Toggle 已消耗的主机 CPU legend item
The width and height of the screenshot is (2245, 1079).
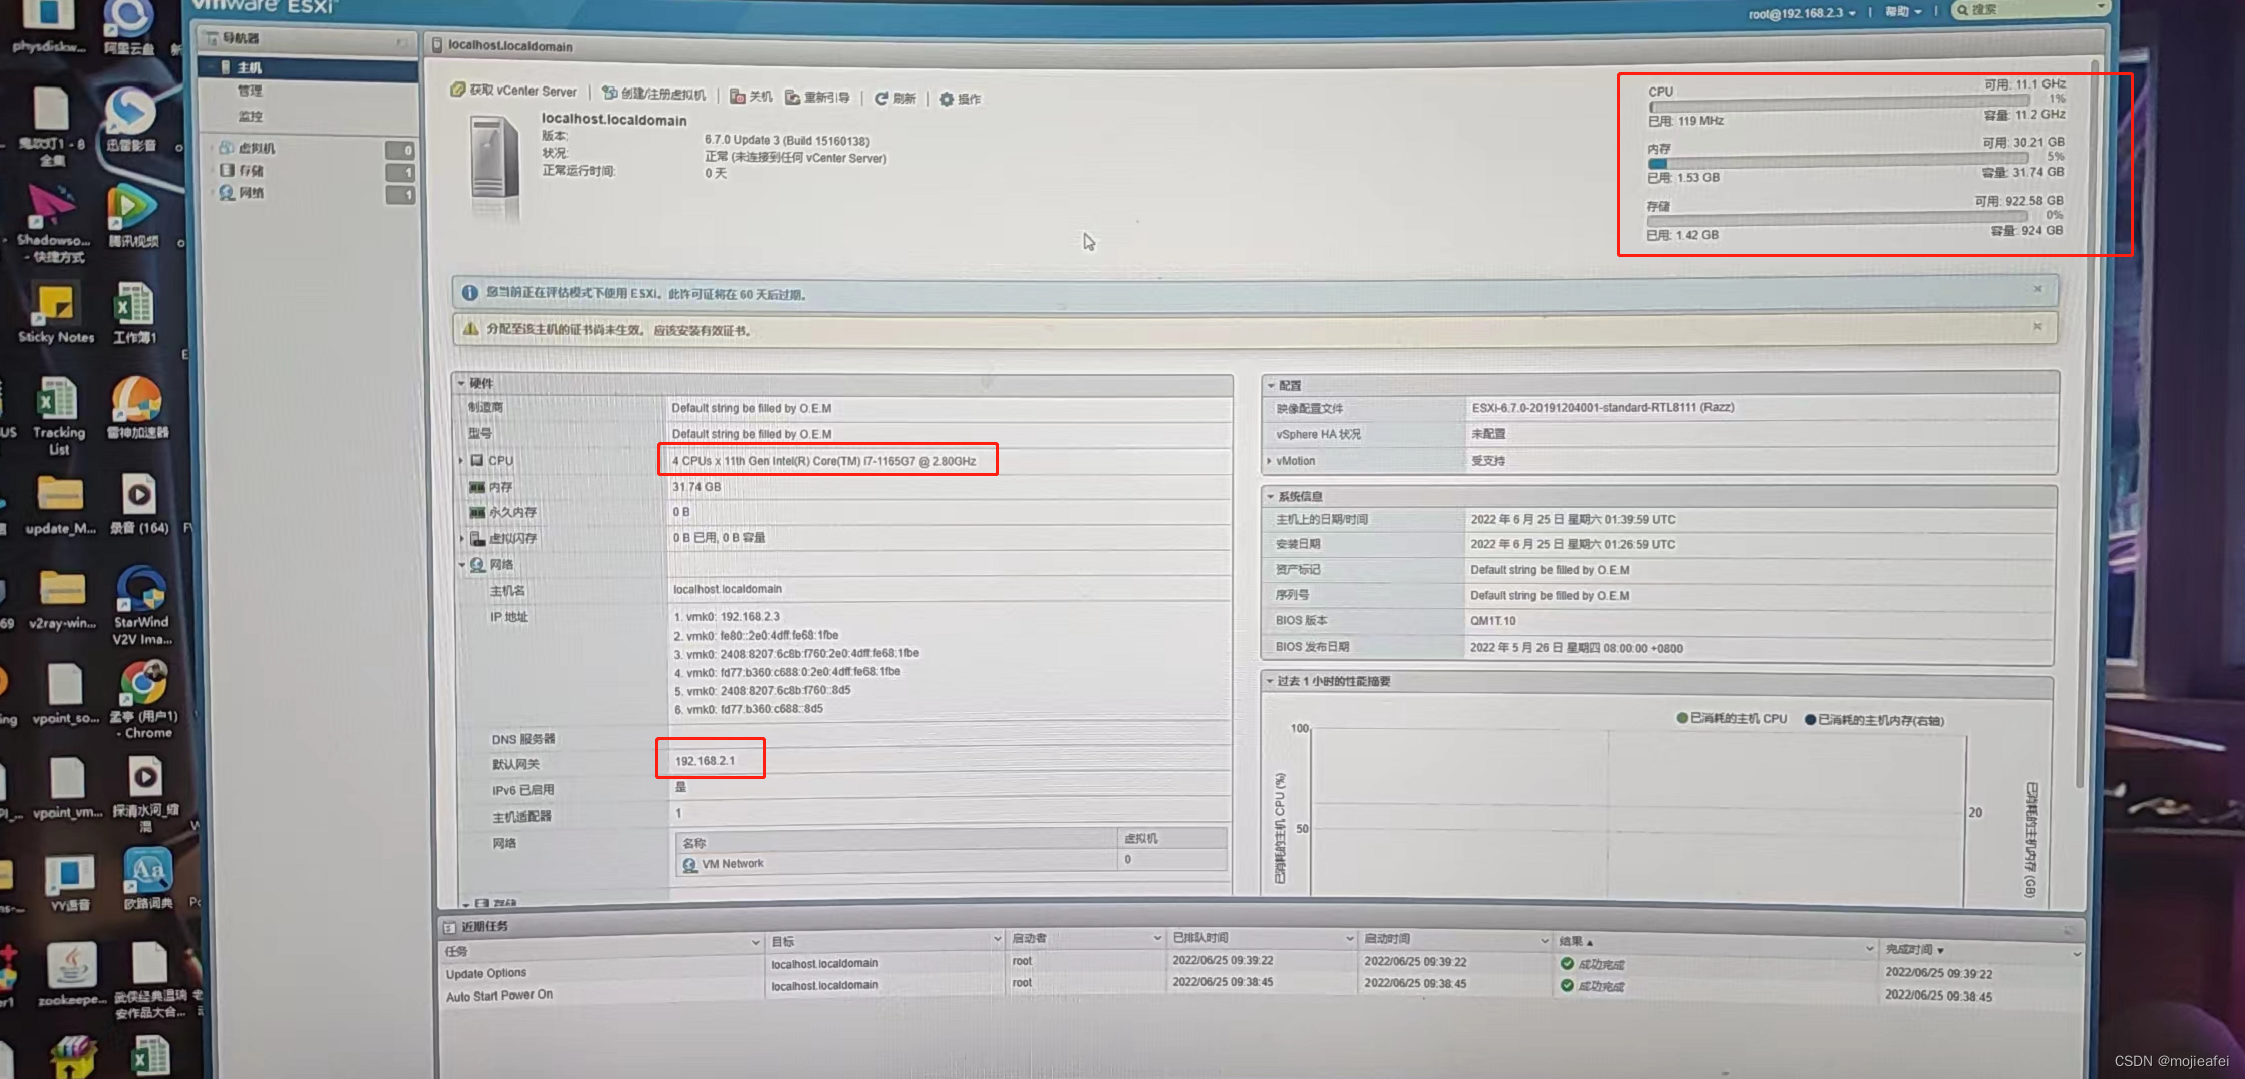[1731, 718]
